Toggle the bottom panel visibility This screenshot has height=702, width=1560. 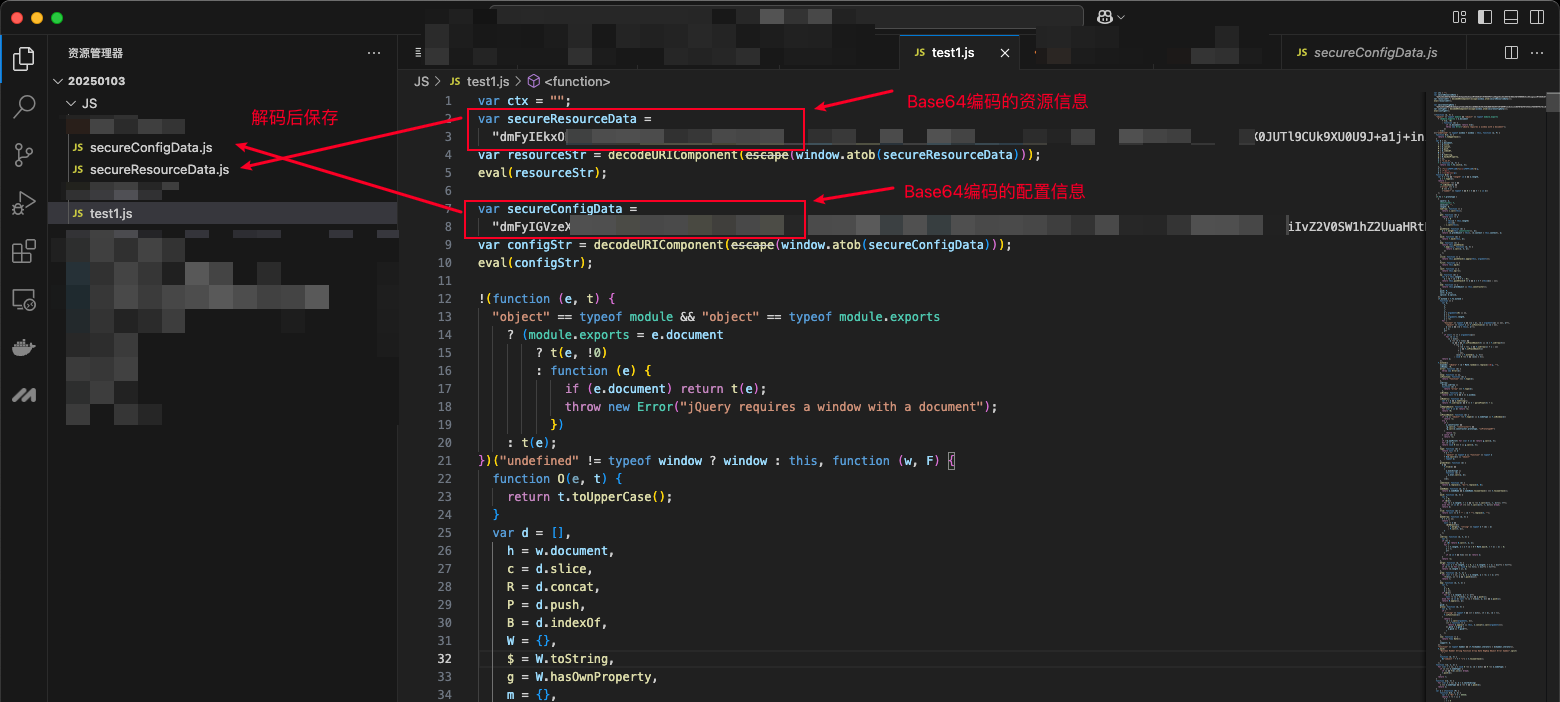[1510, 18]
